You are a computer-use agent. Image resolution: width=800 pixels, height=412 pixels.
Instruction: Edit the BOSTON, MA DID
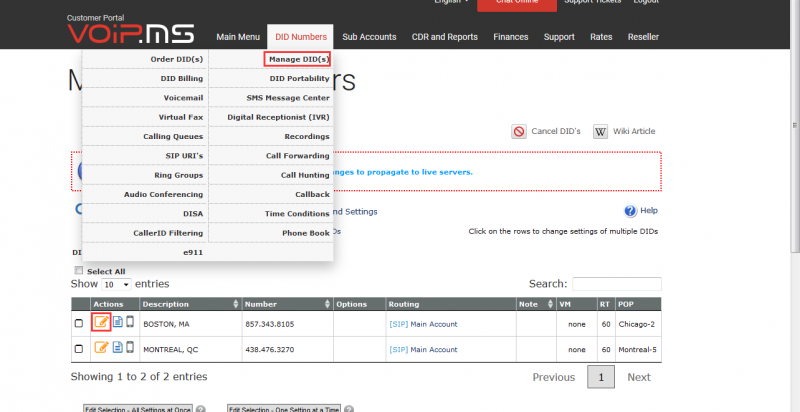tap(102, 322)
